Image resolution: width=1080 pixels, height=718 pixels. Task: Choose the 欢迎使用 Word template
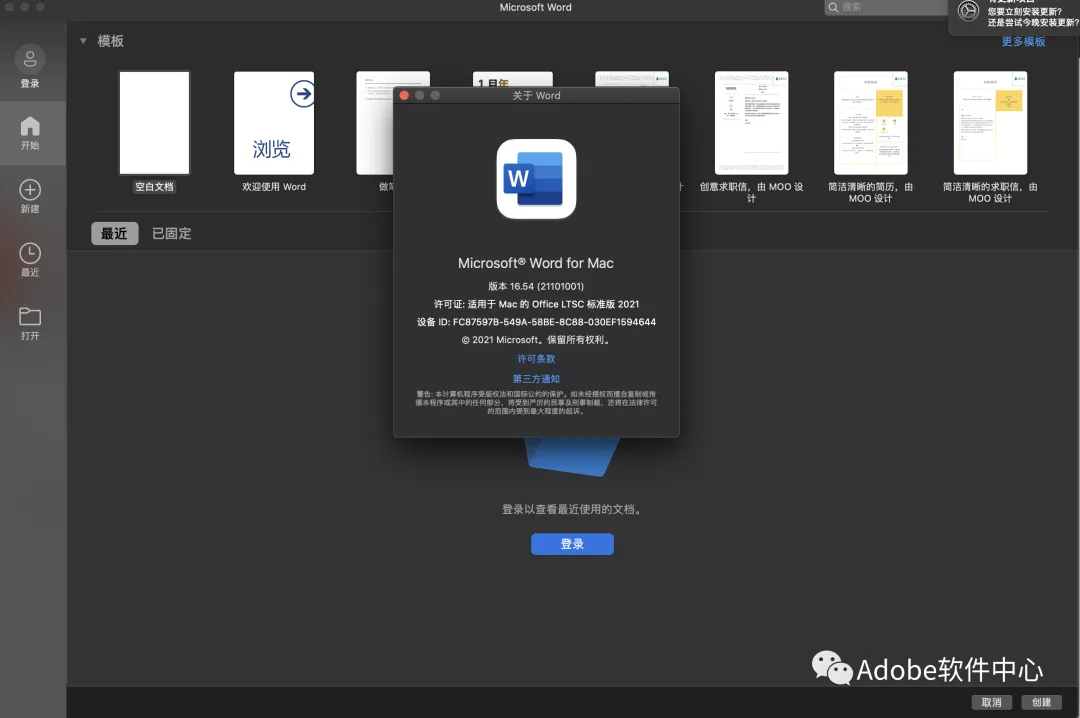274,123
